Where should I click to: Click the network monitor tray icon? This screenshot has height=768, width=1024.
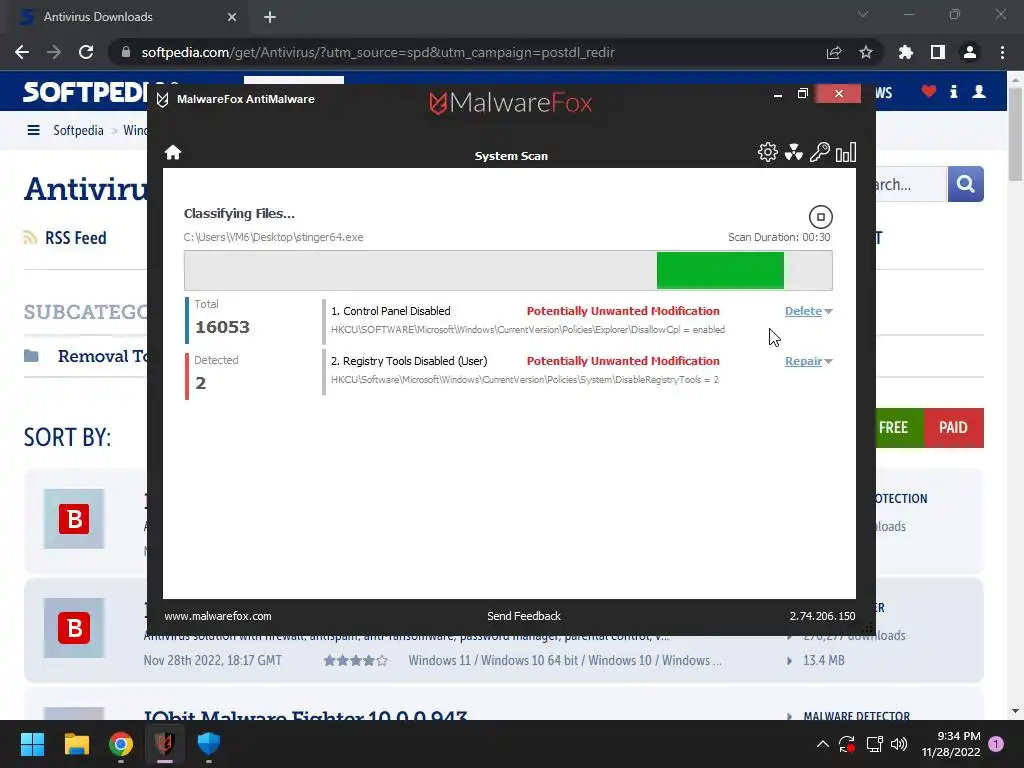(x=874, y=744)
